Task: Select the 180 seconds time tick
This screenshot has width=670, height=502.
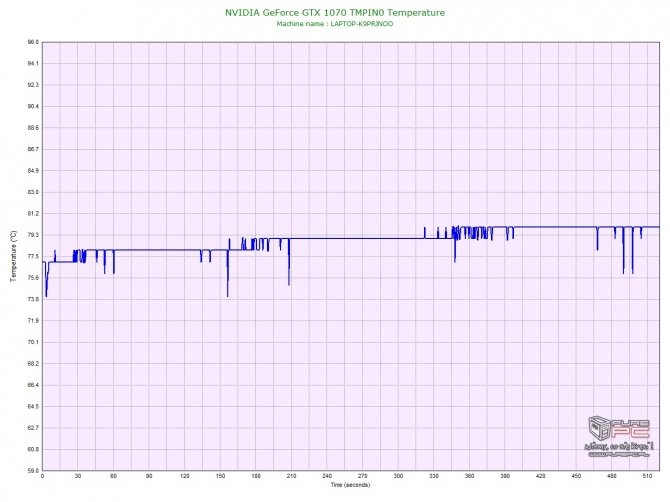Action: (256, 476)
